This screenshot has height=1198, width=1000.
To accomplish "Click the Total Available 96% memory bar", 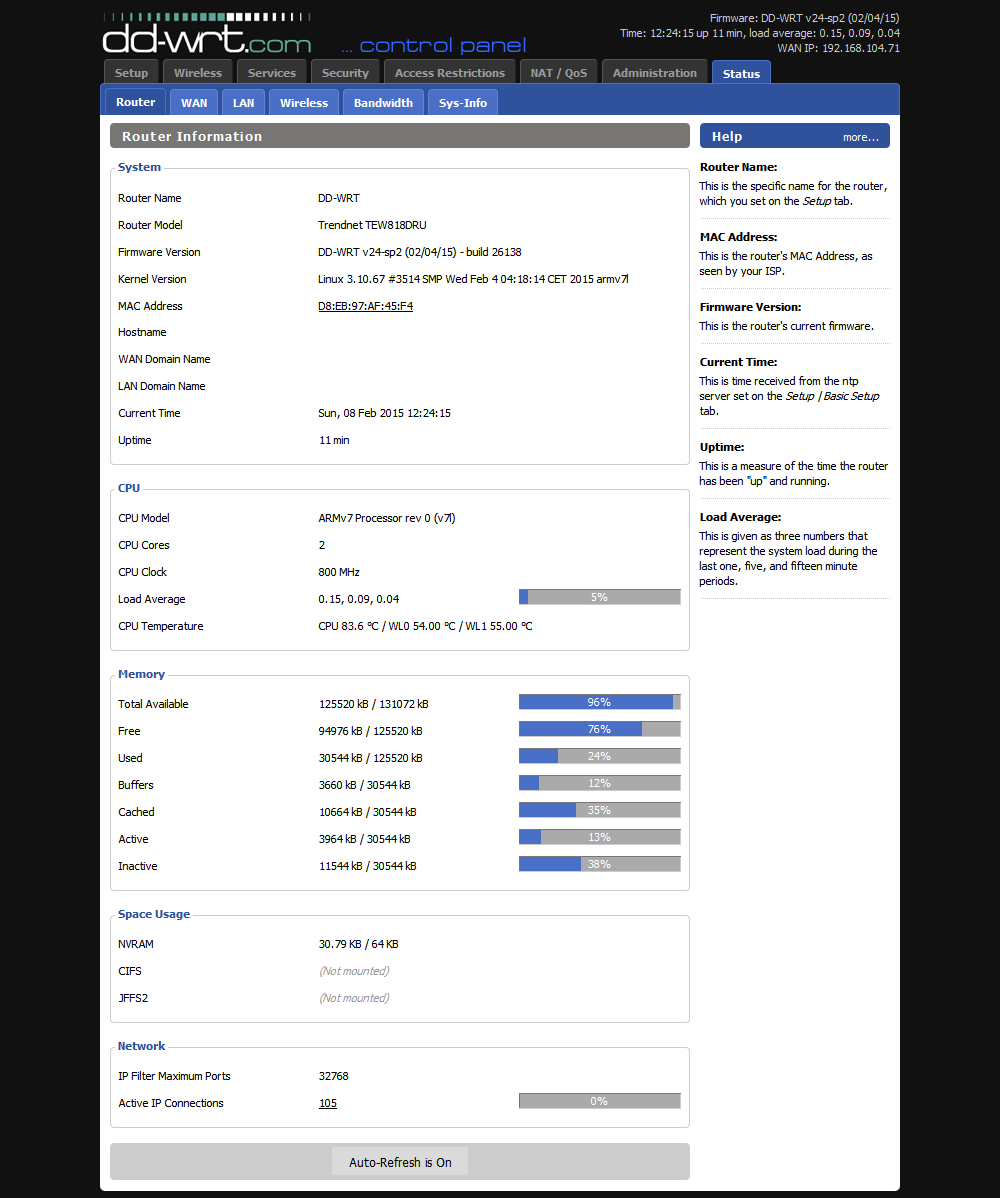I will pos(600,702).
